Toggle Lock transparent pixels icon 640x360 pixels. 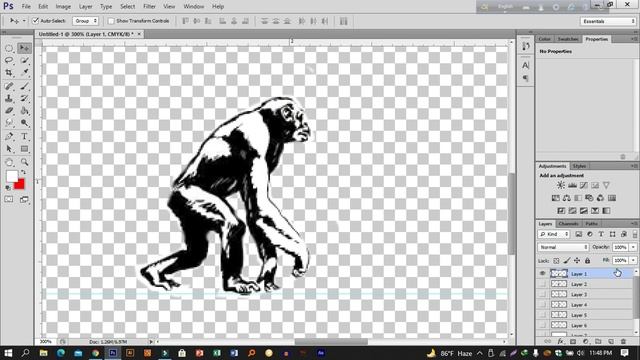tap(556, 260)
